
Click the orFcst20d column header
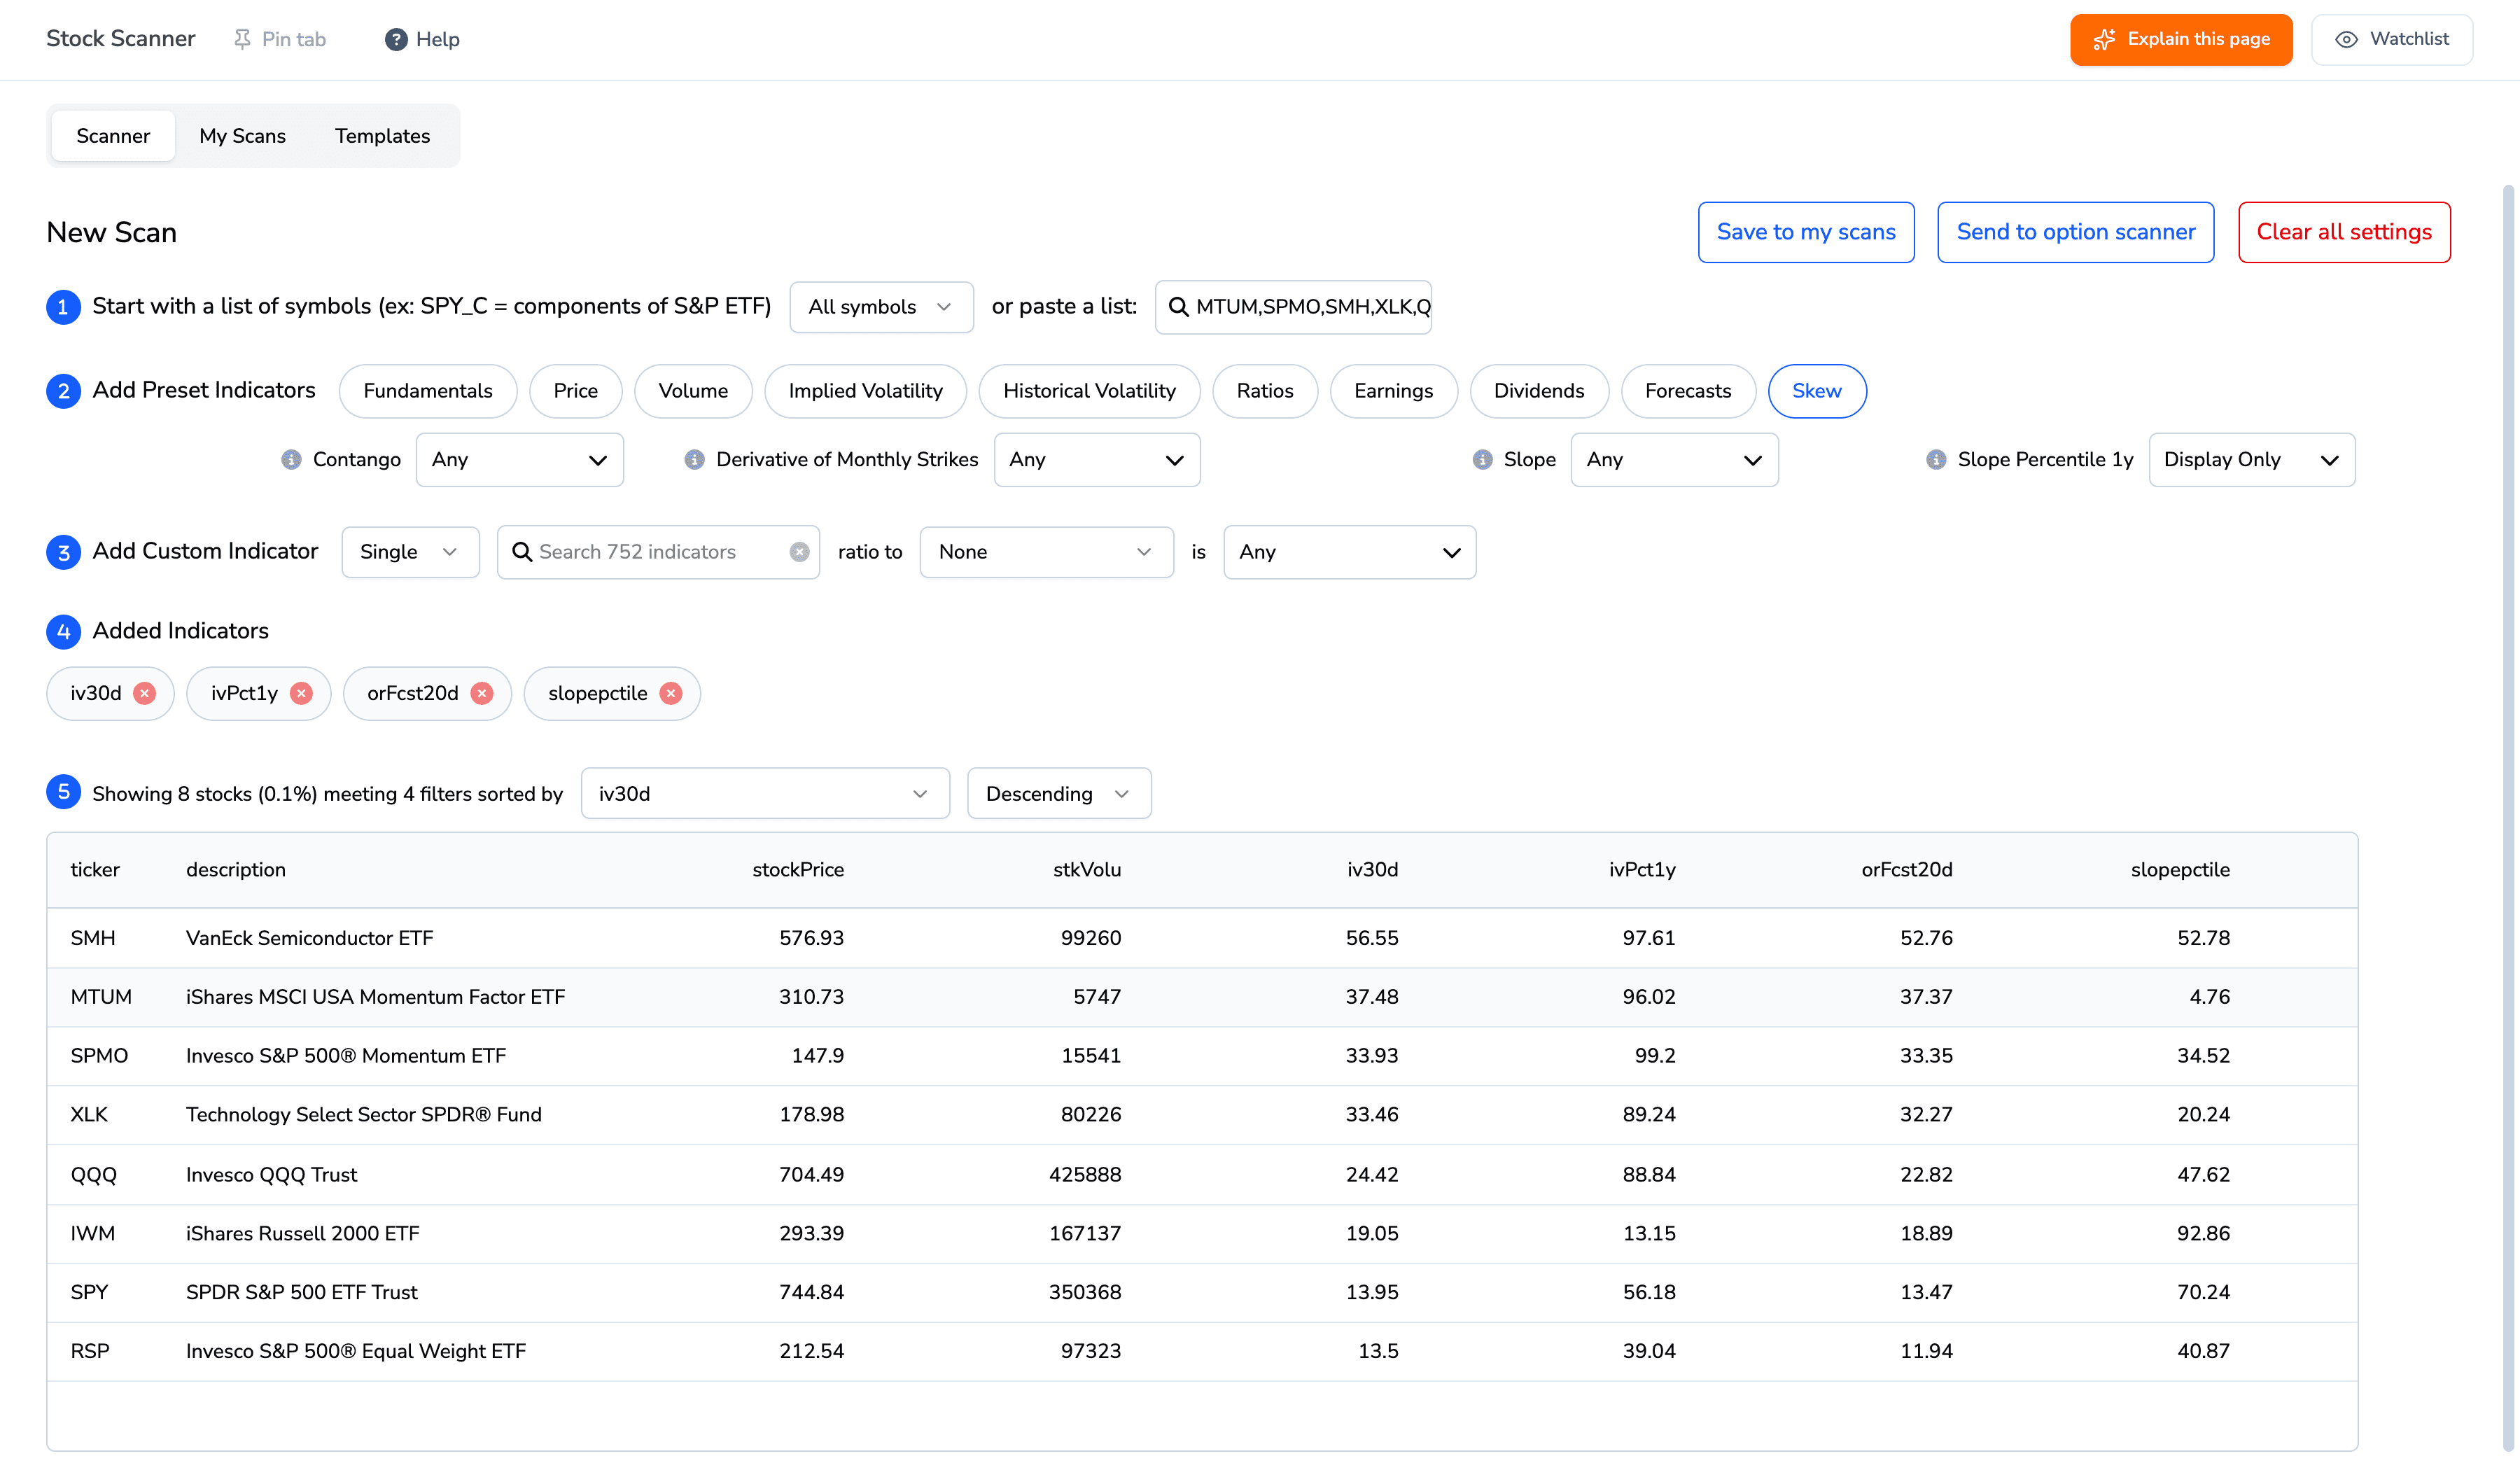(x=1906, y=870)
